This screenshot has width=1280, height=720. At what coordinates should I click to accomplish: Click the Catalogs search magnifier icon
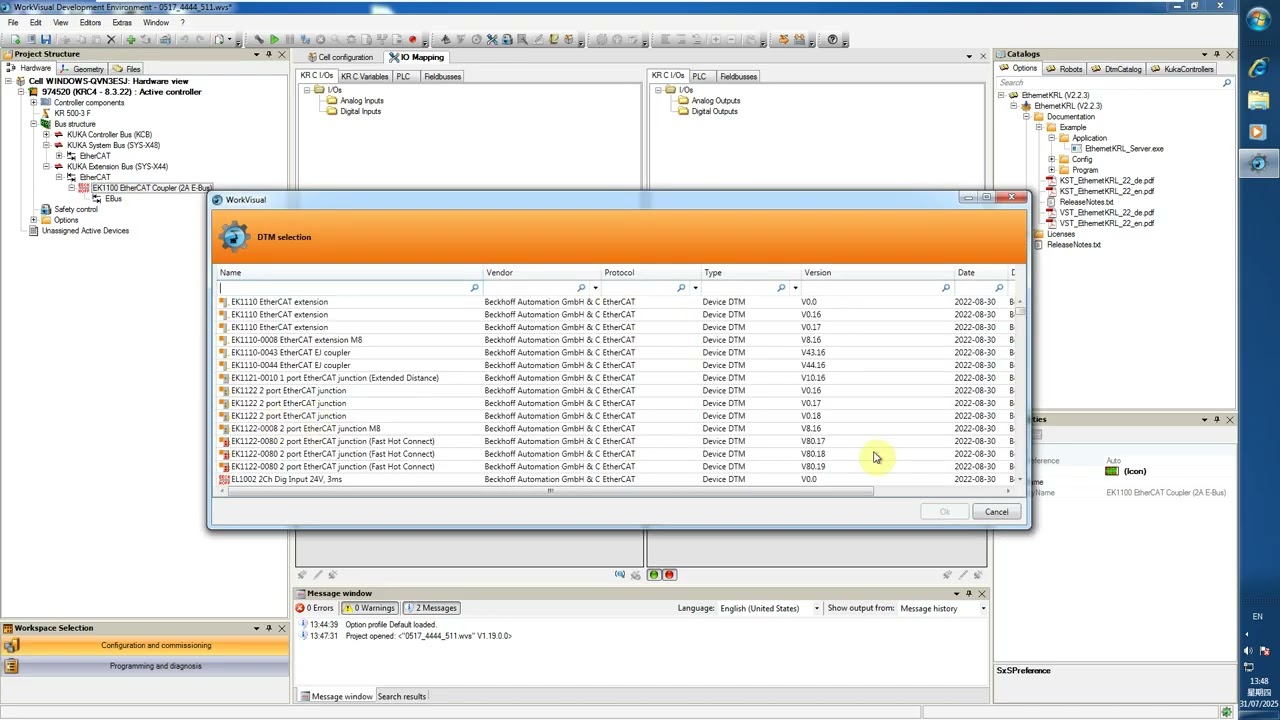tap(1227, 83)
